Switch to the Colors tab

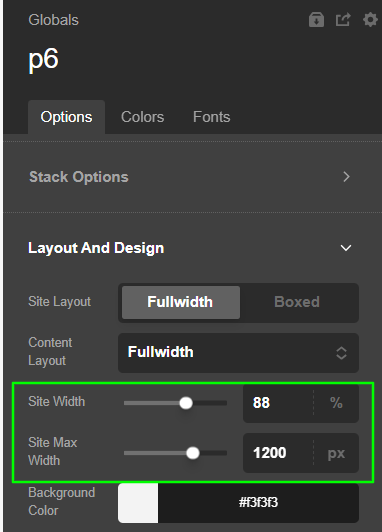pyautogui.click(x=142, y=117)
